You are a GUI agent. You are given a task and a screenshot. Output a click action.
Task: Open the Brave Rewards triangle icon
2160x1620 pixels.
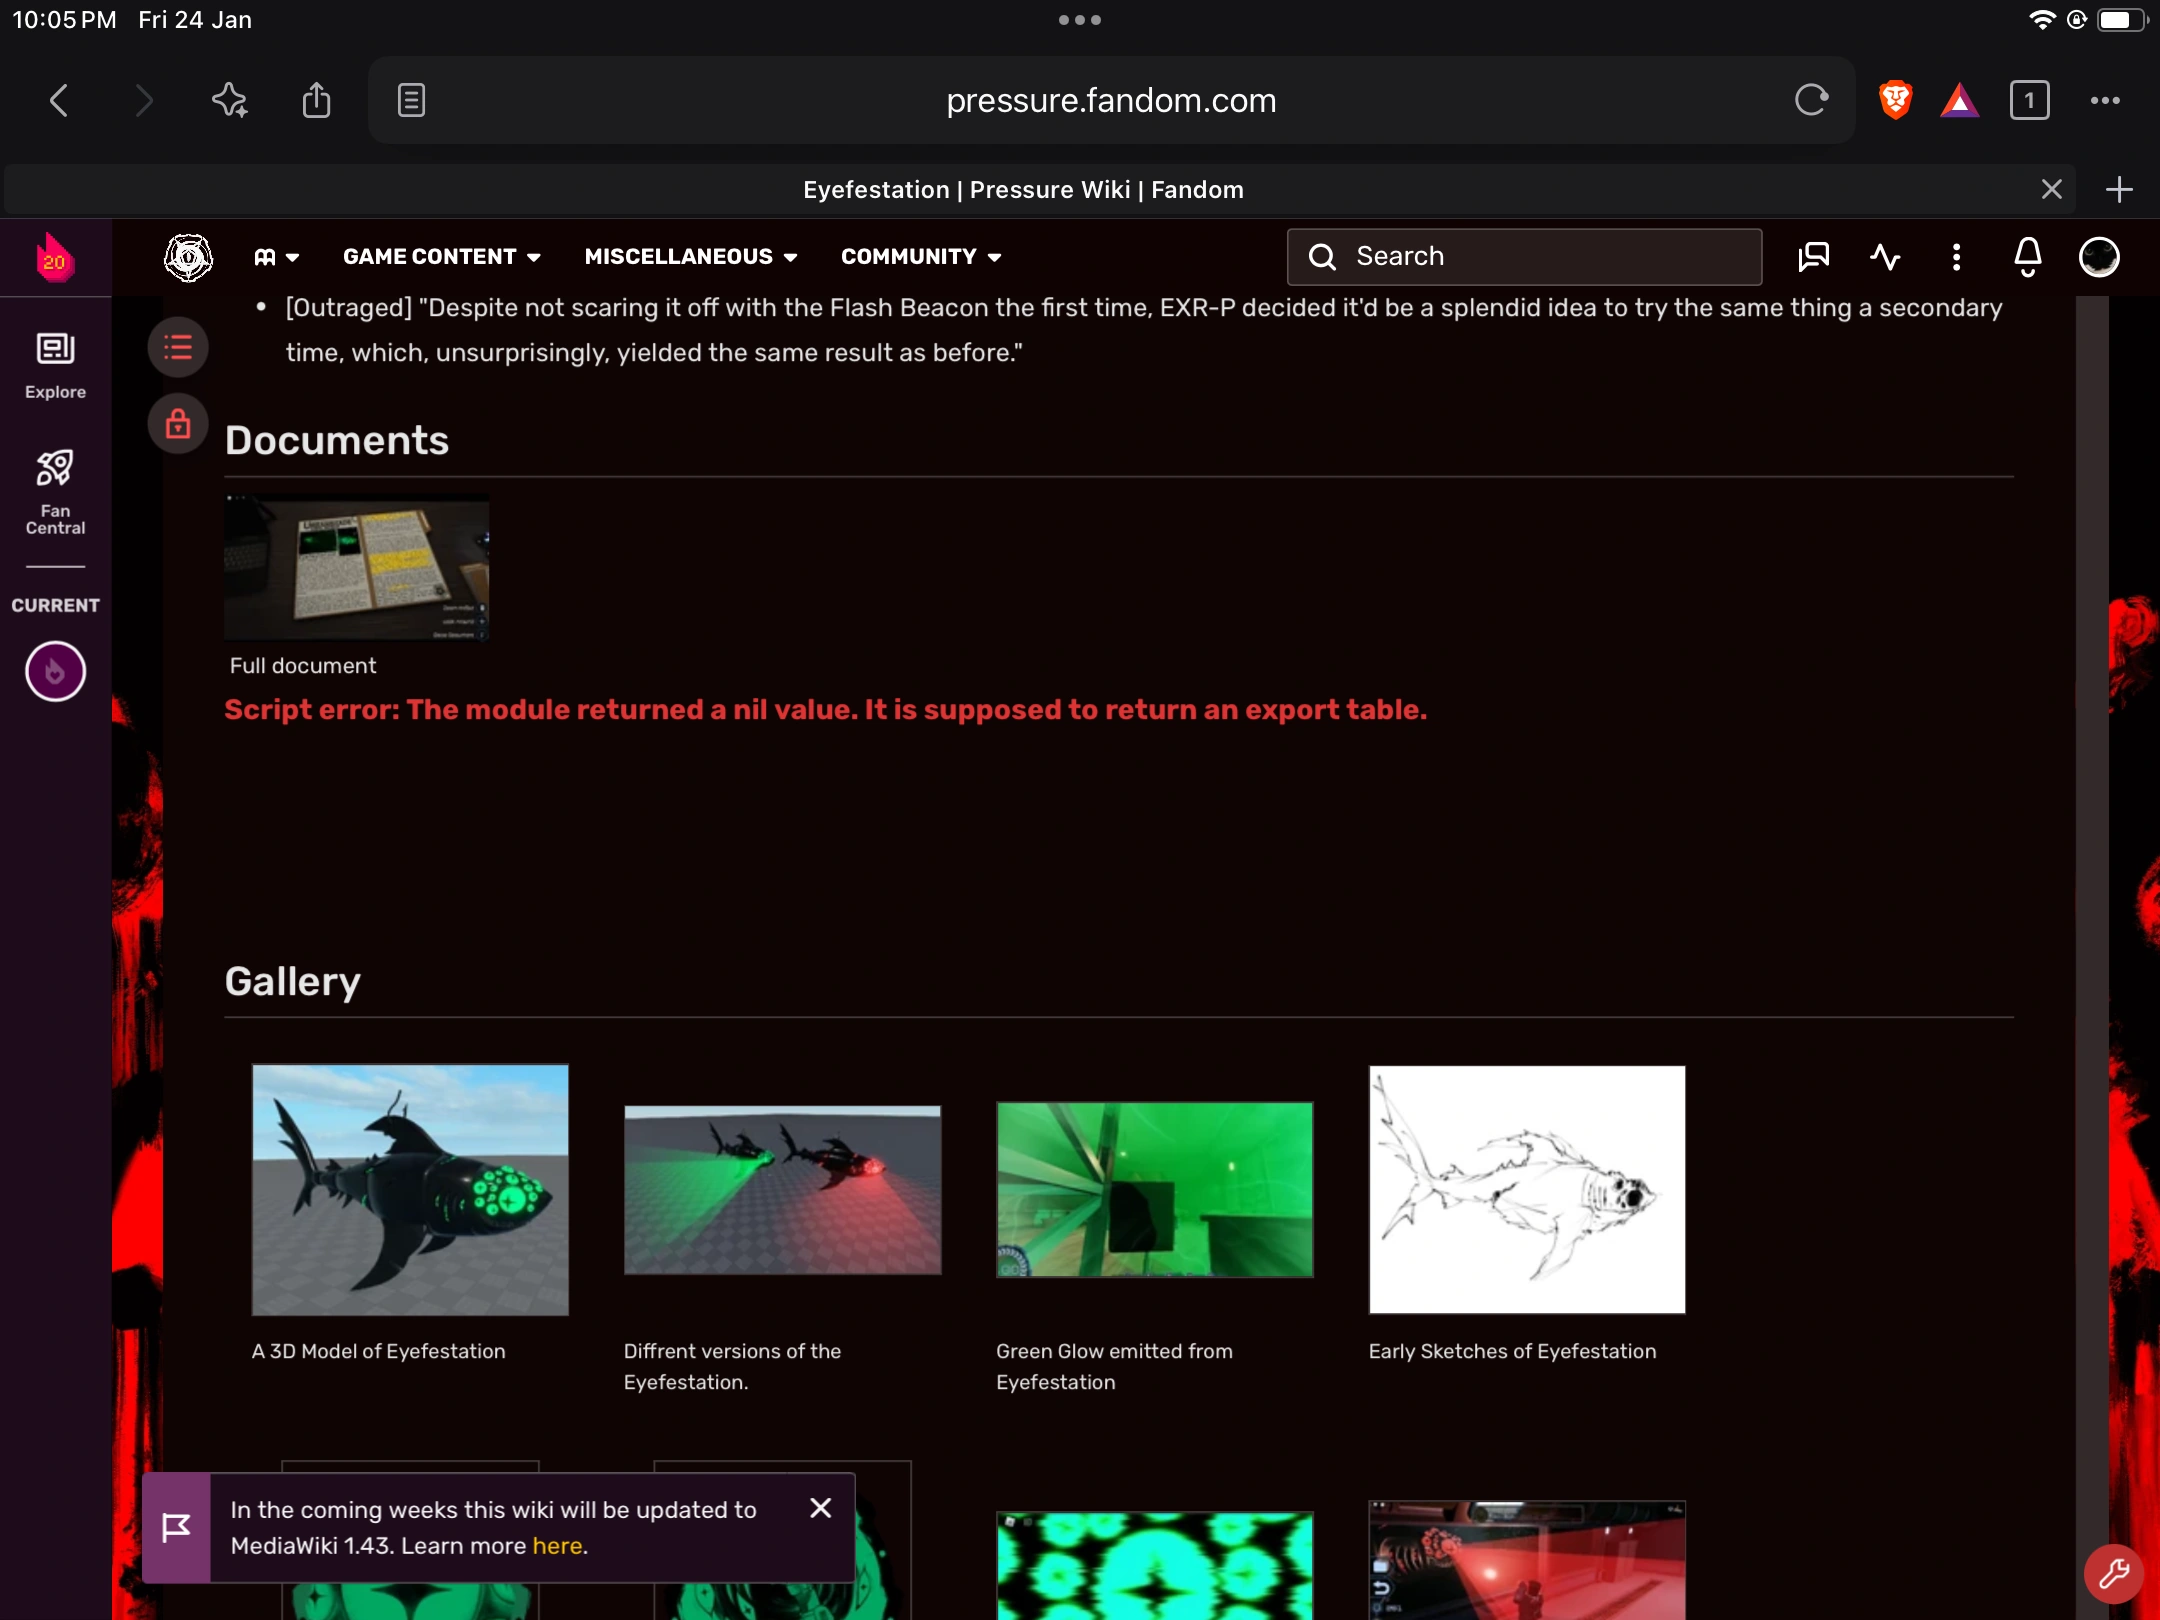pyautogui.click(x=1959, y=100)
